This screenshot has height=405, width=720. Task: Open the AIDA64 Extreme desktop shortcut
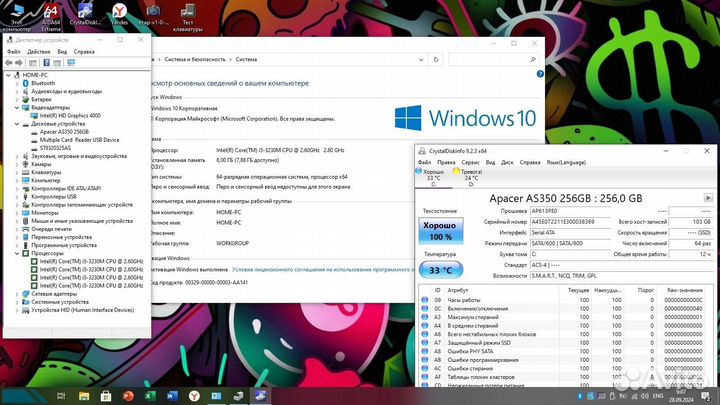click(x=51, y=17)
